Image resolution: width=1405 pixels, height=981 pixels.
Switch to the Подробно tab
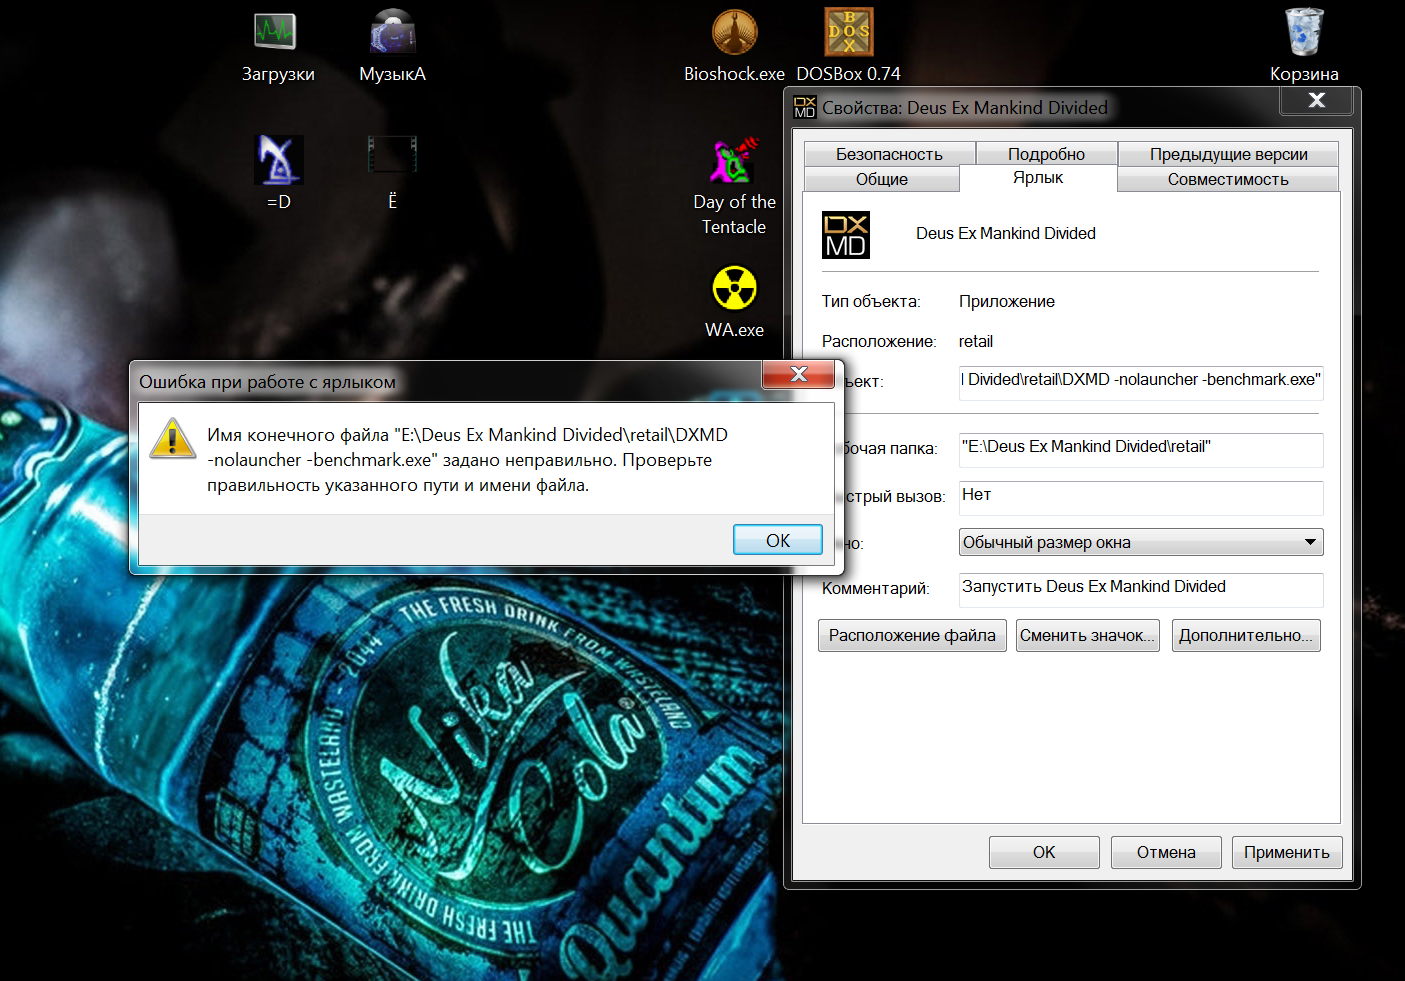tap(1046, 154)
